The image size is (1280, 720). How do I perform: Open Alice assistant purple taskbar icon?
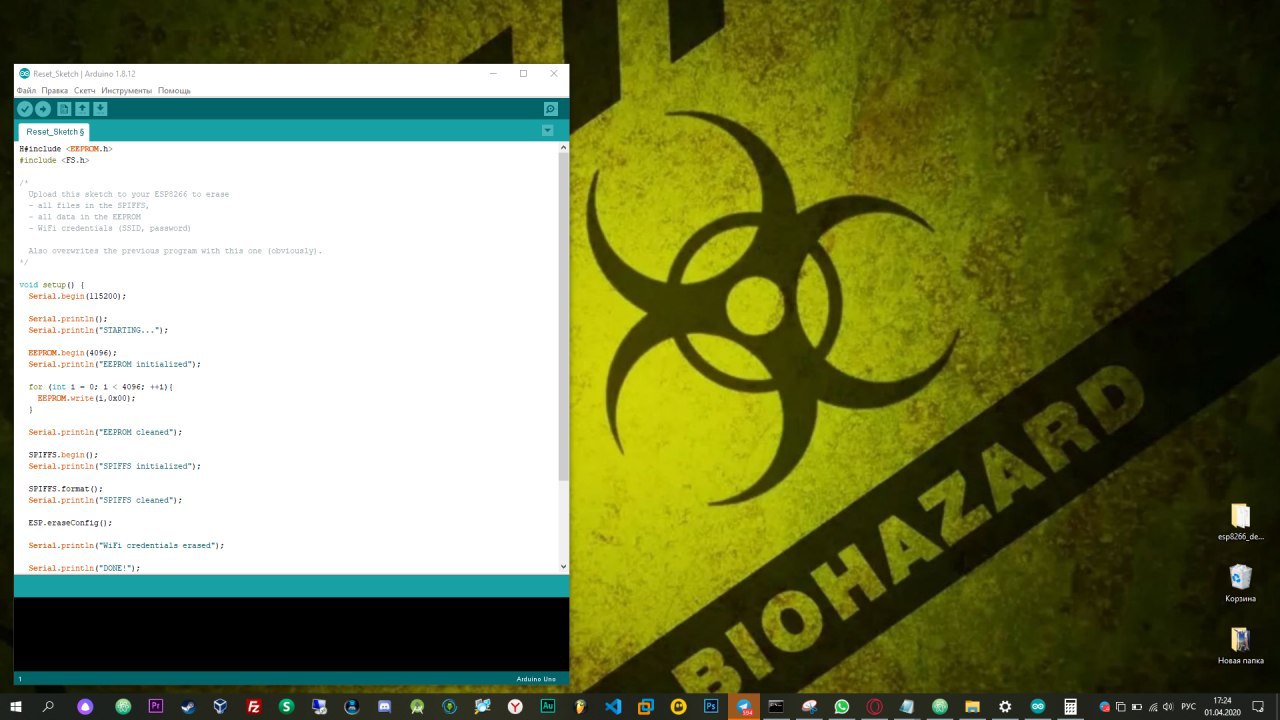pyautogui.click(x=86, y=706)
